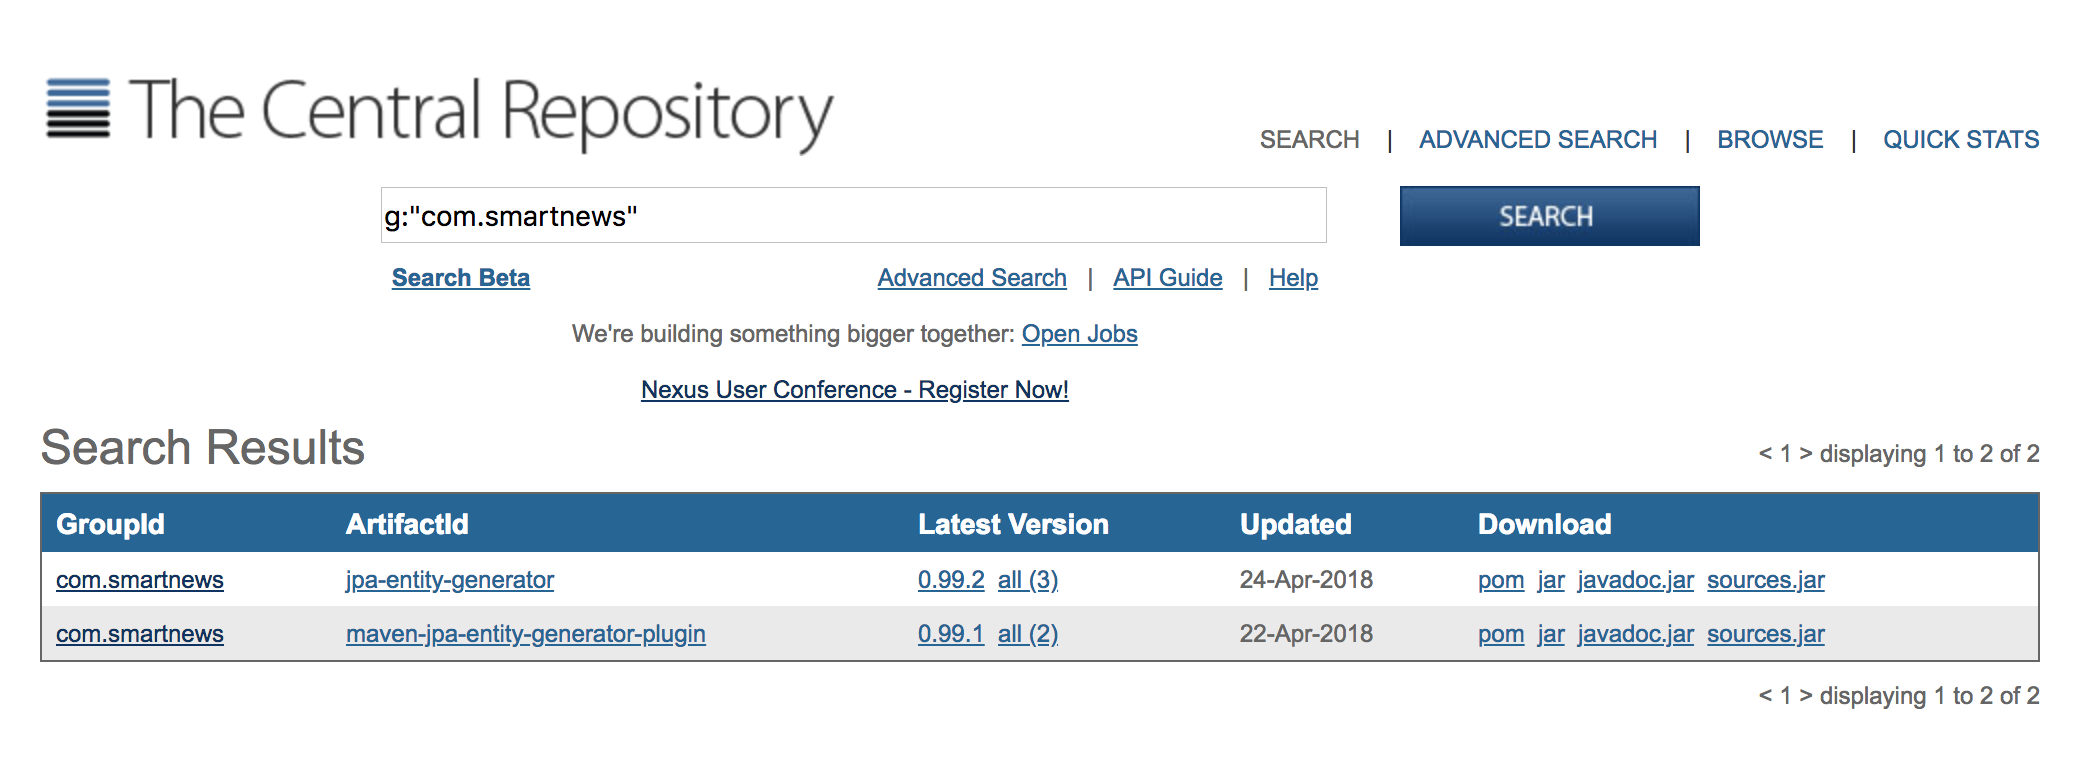Screen dimensions: 2090x784
Task: Download javadoc.jar for jpa-entity-generator
Action: pos(1635,580)
